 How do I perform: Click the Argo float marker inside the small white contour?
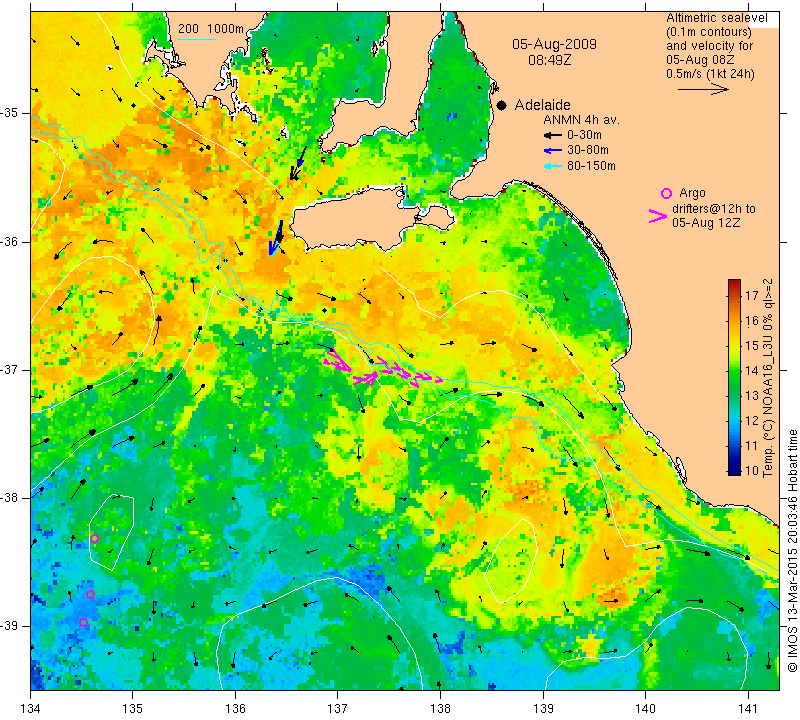tap(94, 538)
